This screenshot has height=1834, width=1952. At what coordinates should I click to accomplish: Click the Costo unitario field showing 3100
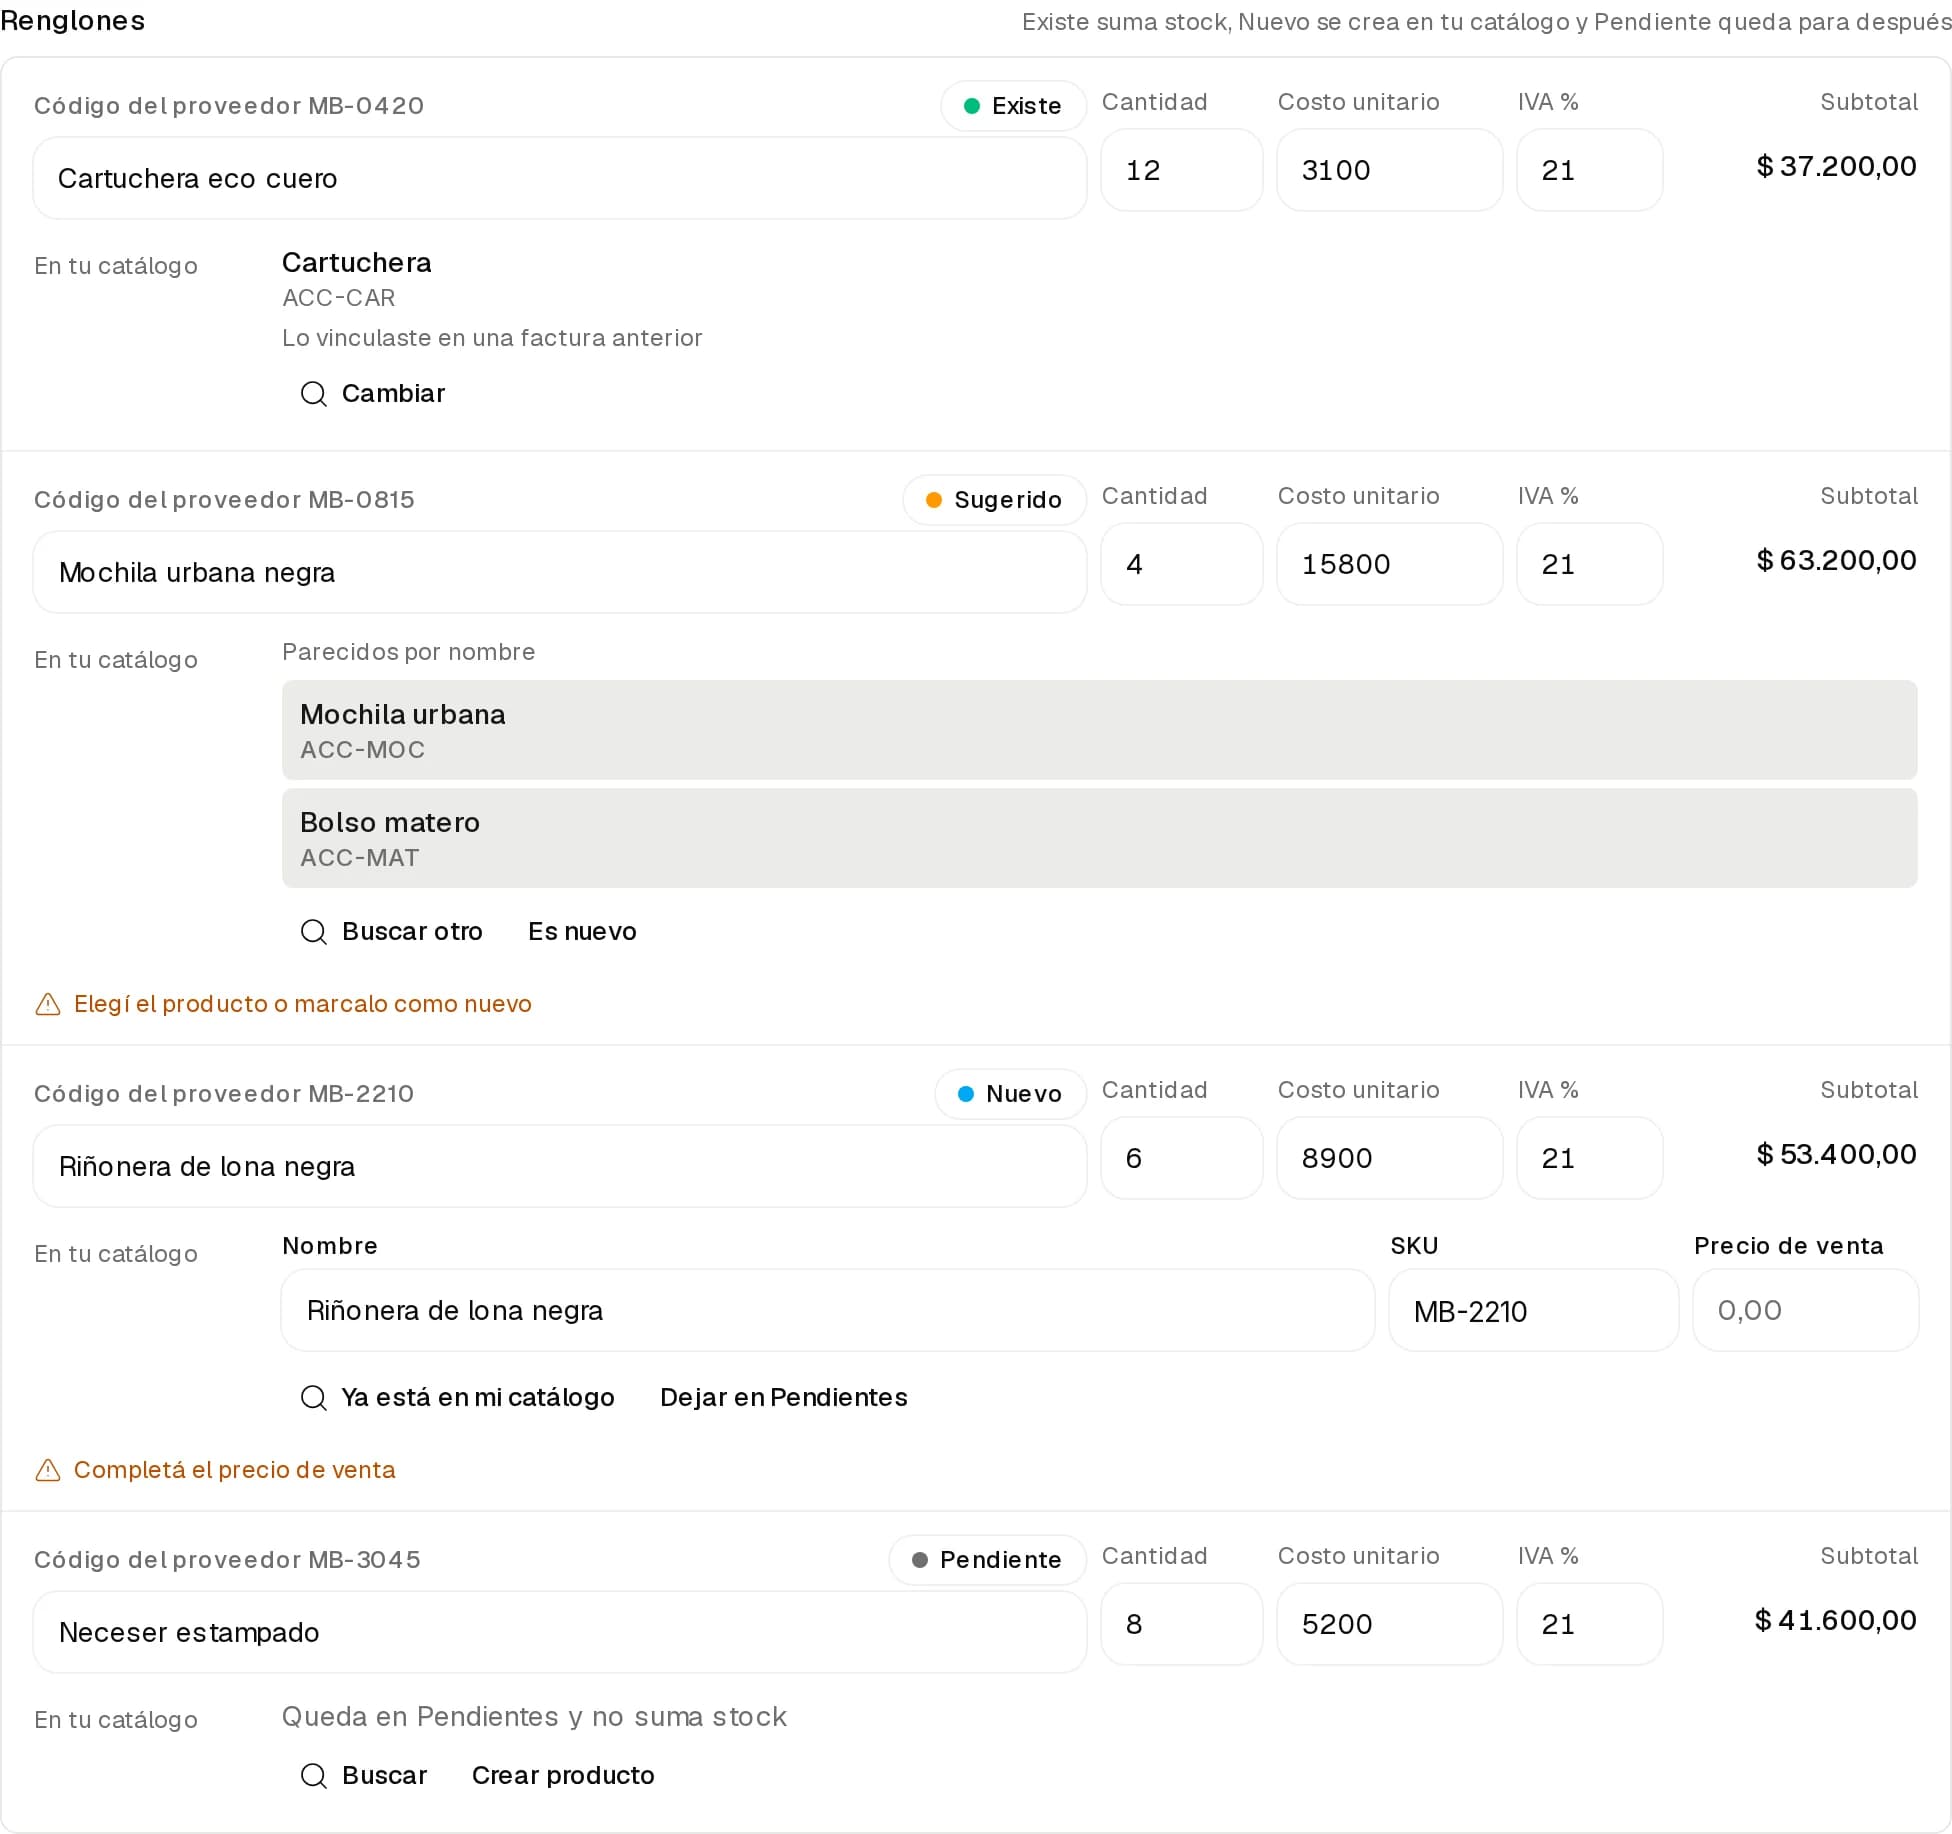[x=1390, y=170]
